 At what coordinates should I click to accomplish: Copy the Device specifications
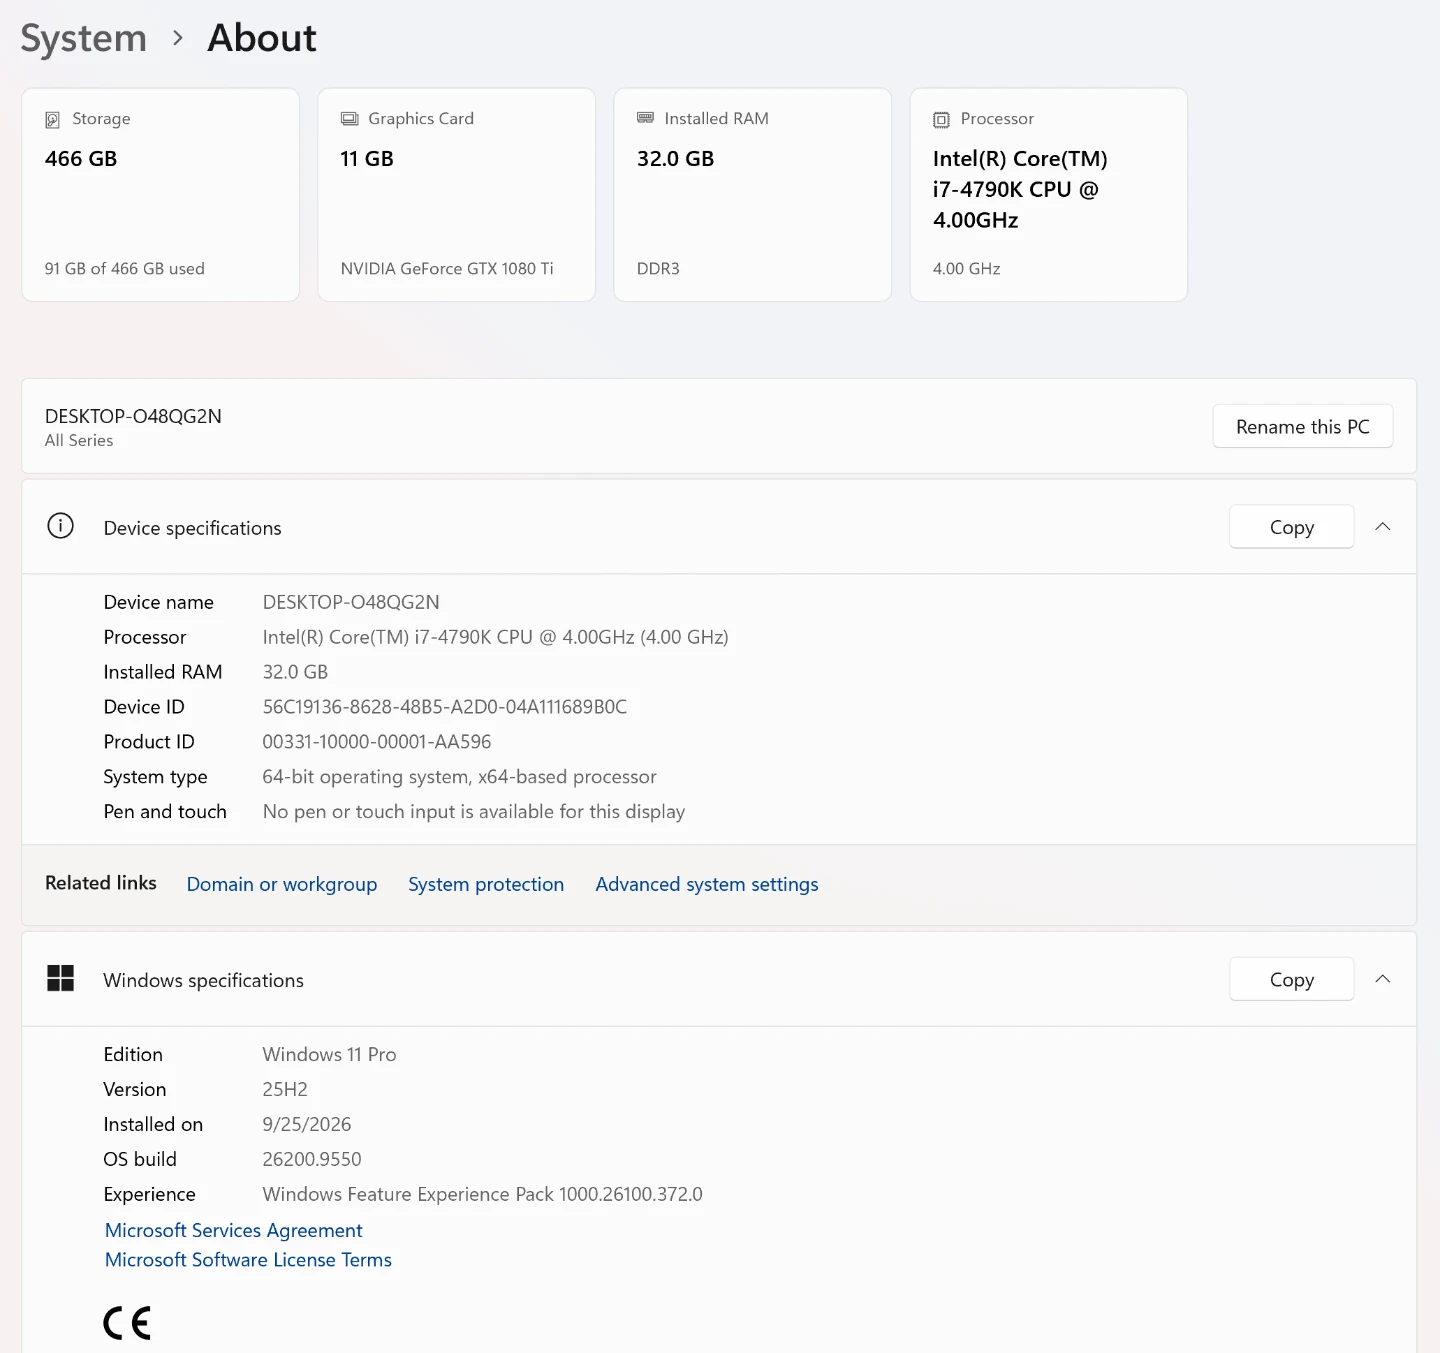pyautogui.click(x=1291, y=527)
